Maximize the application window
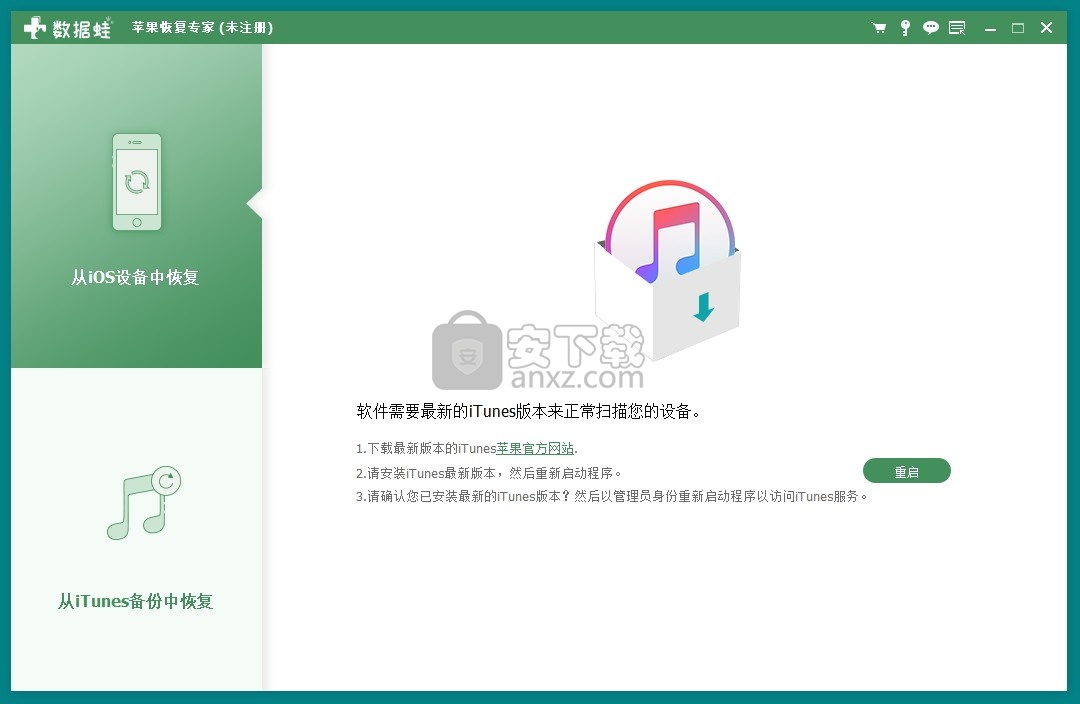 click(1018, 28)
